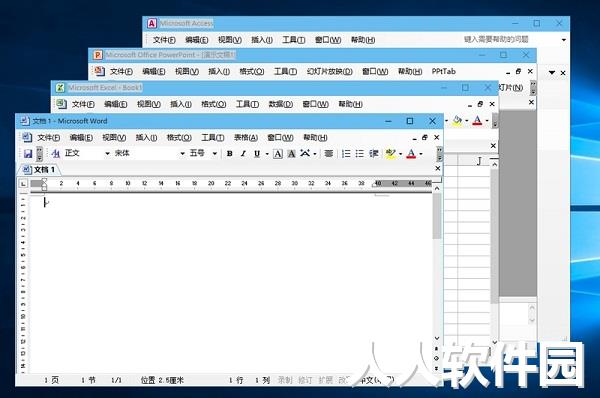Open 数据(D) menu in Excel
The width and height of the screenshot is (600, 398).
(x=280, y=104)
